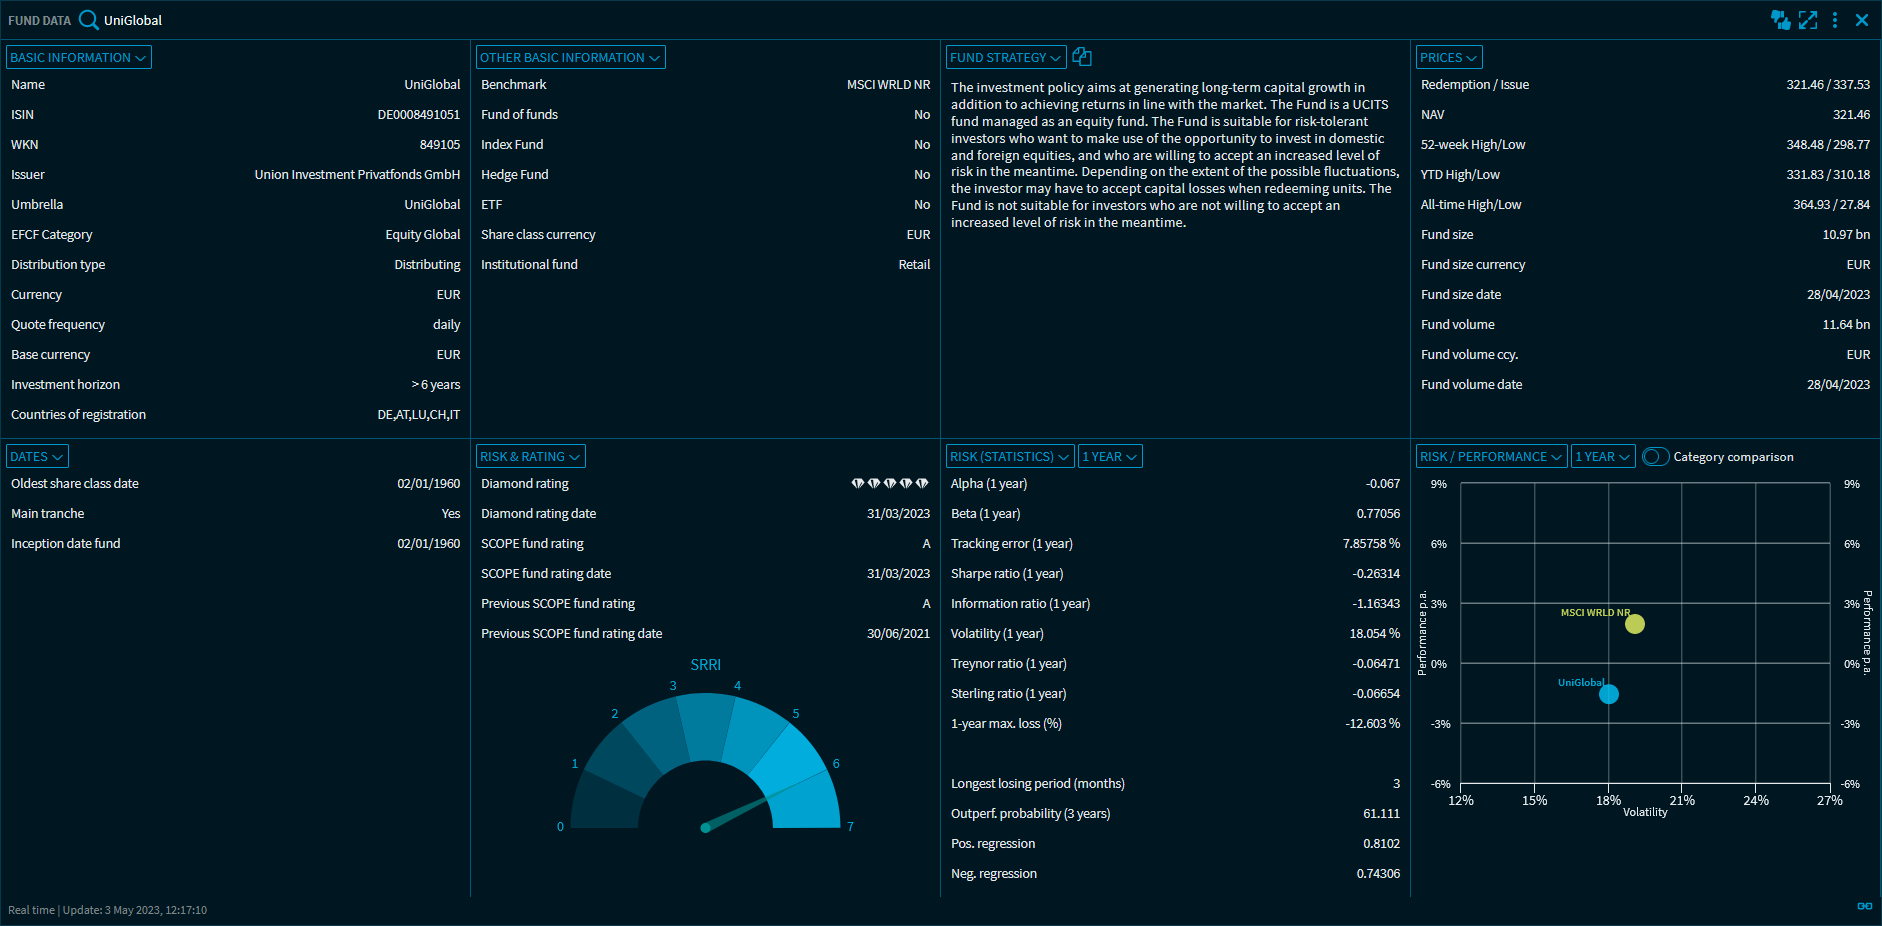
Task: Click the search magnifier icon beside UniGlobal
Action: pos(89,20)
